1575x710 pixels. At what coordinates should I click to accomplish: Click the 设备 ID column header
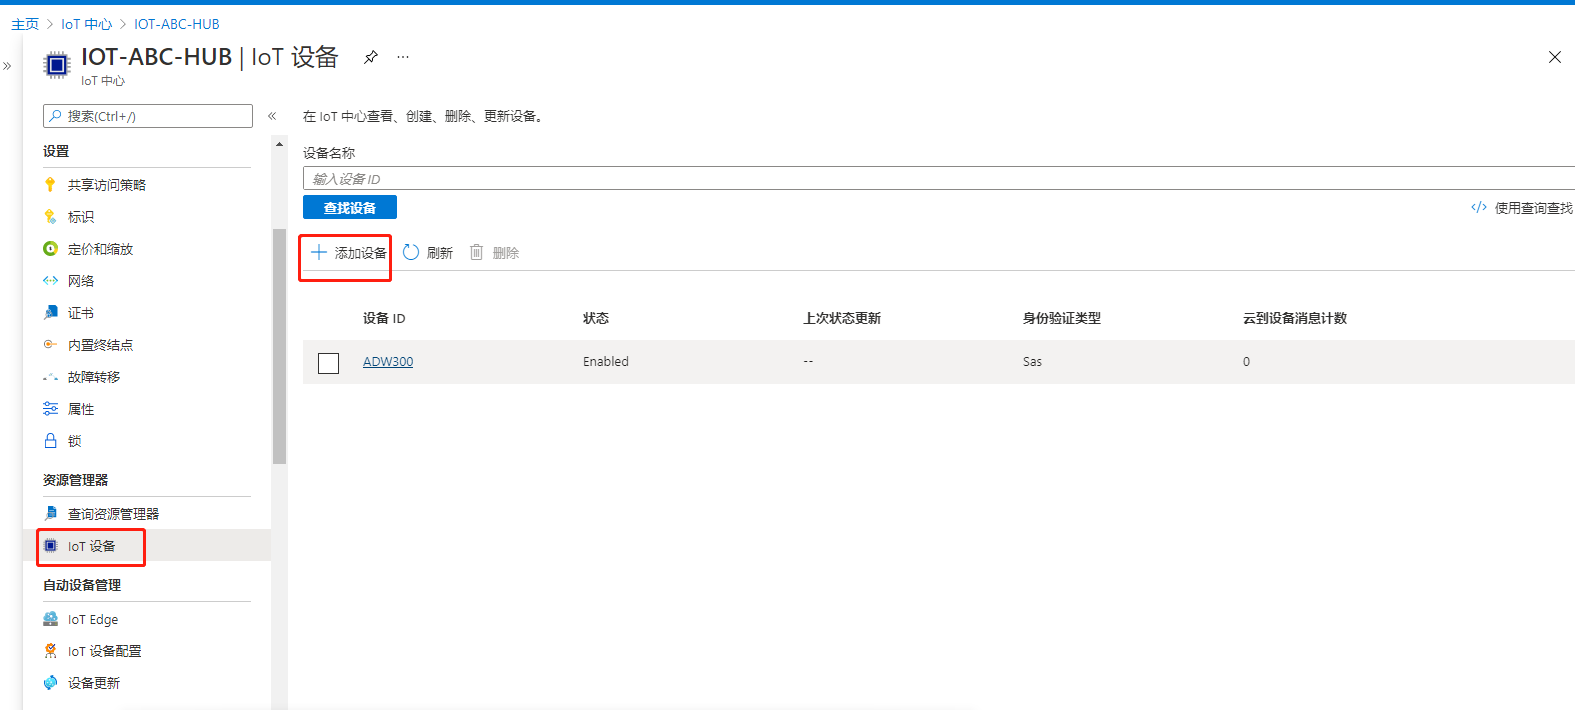click(384, 318)
